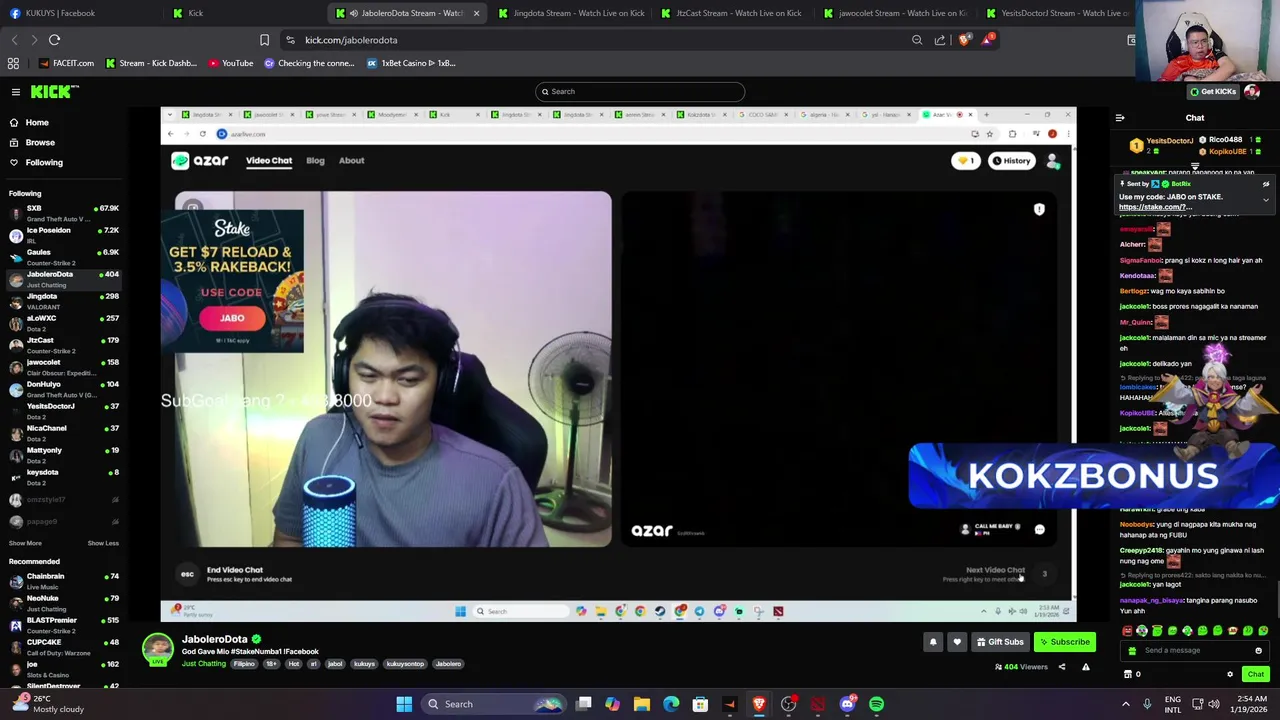Screen dimensions: 1280x720
Task: Click the green Chat send button
Action: (1255, 675)
